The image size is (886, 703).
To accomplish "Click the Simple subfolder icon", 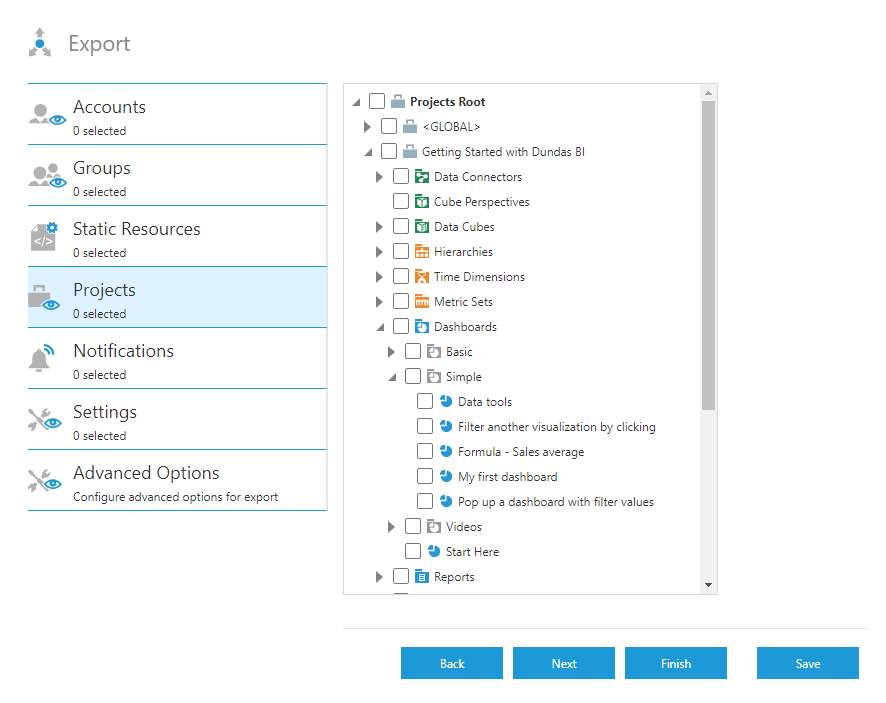I will pyautogui.click(x=433, y=376).
